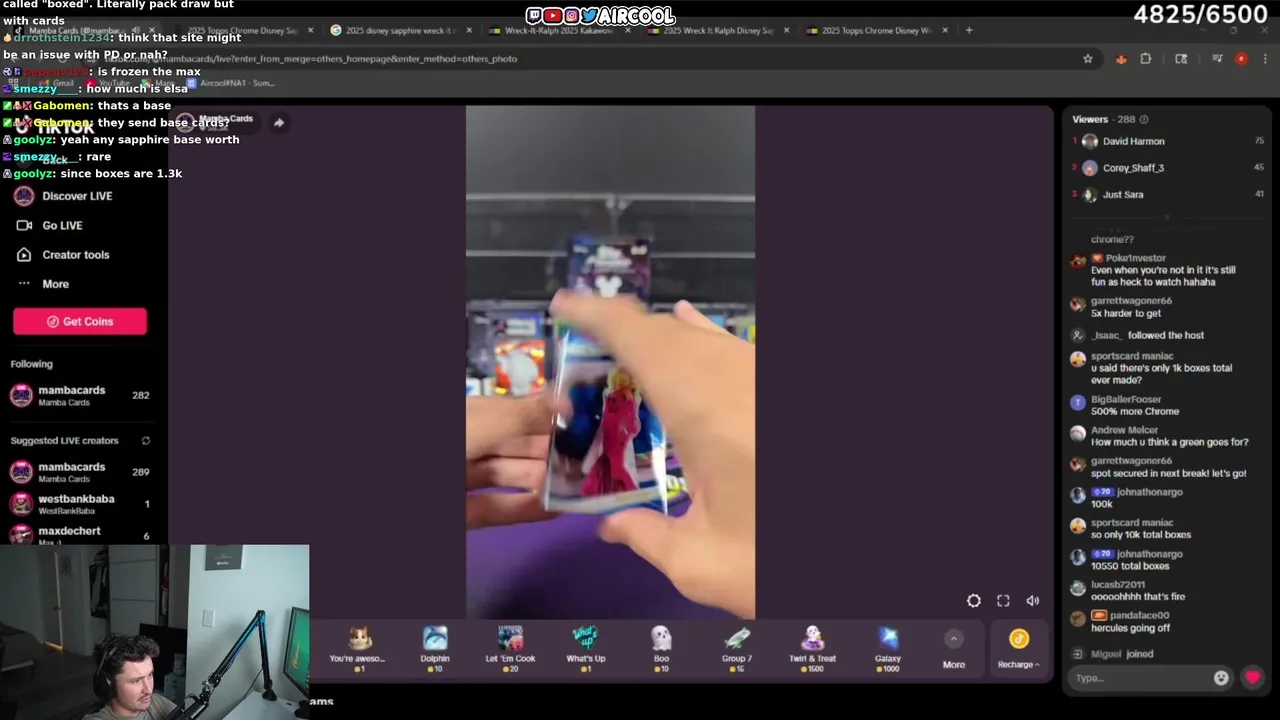Send the What's Up gift
The height and width of the screenshot is (720, 1280).
click(x=585, y=647)
